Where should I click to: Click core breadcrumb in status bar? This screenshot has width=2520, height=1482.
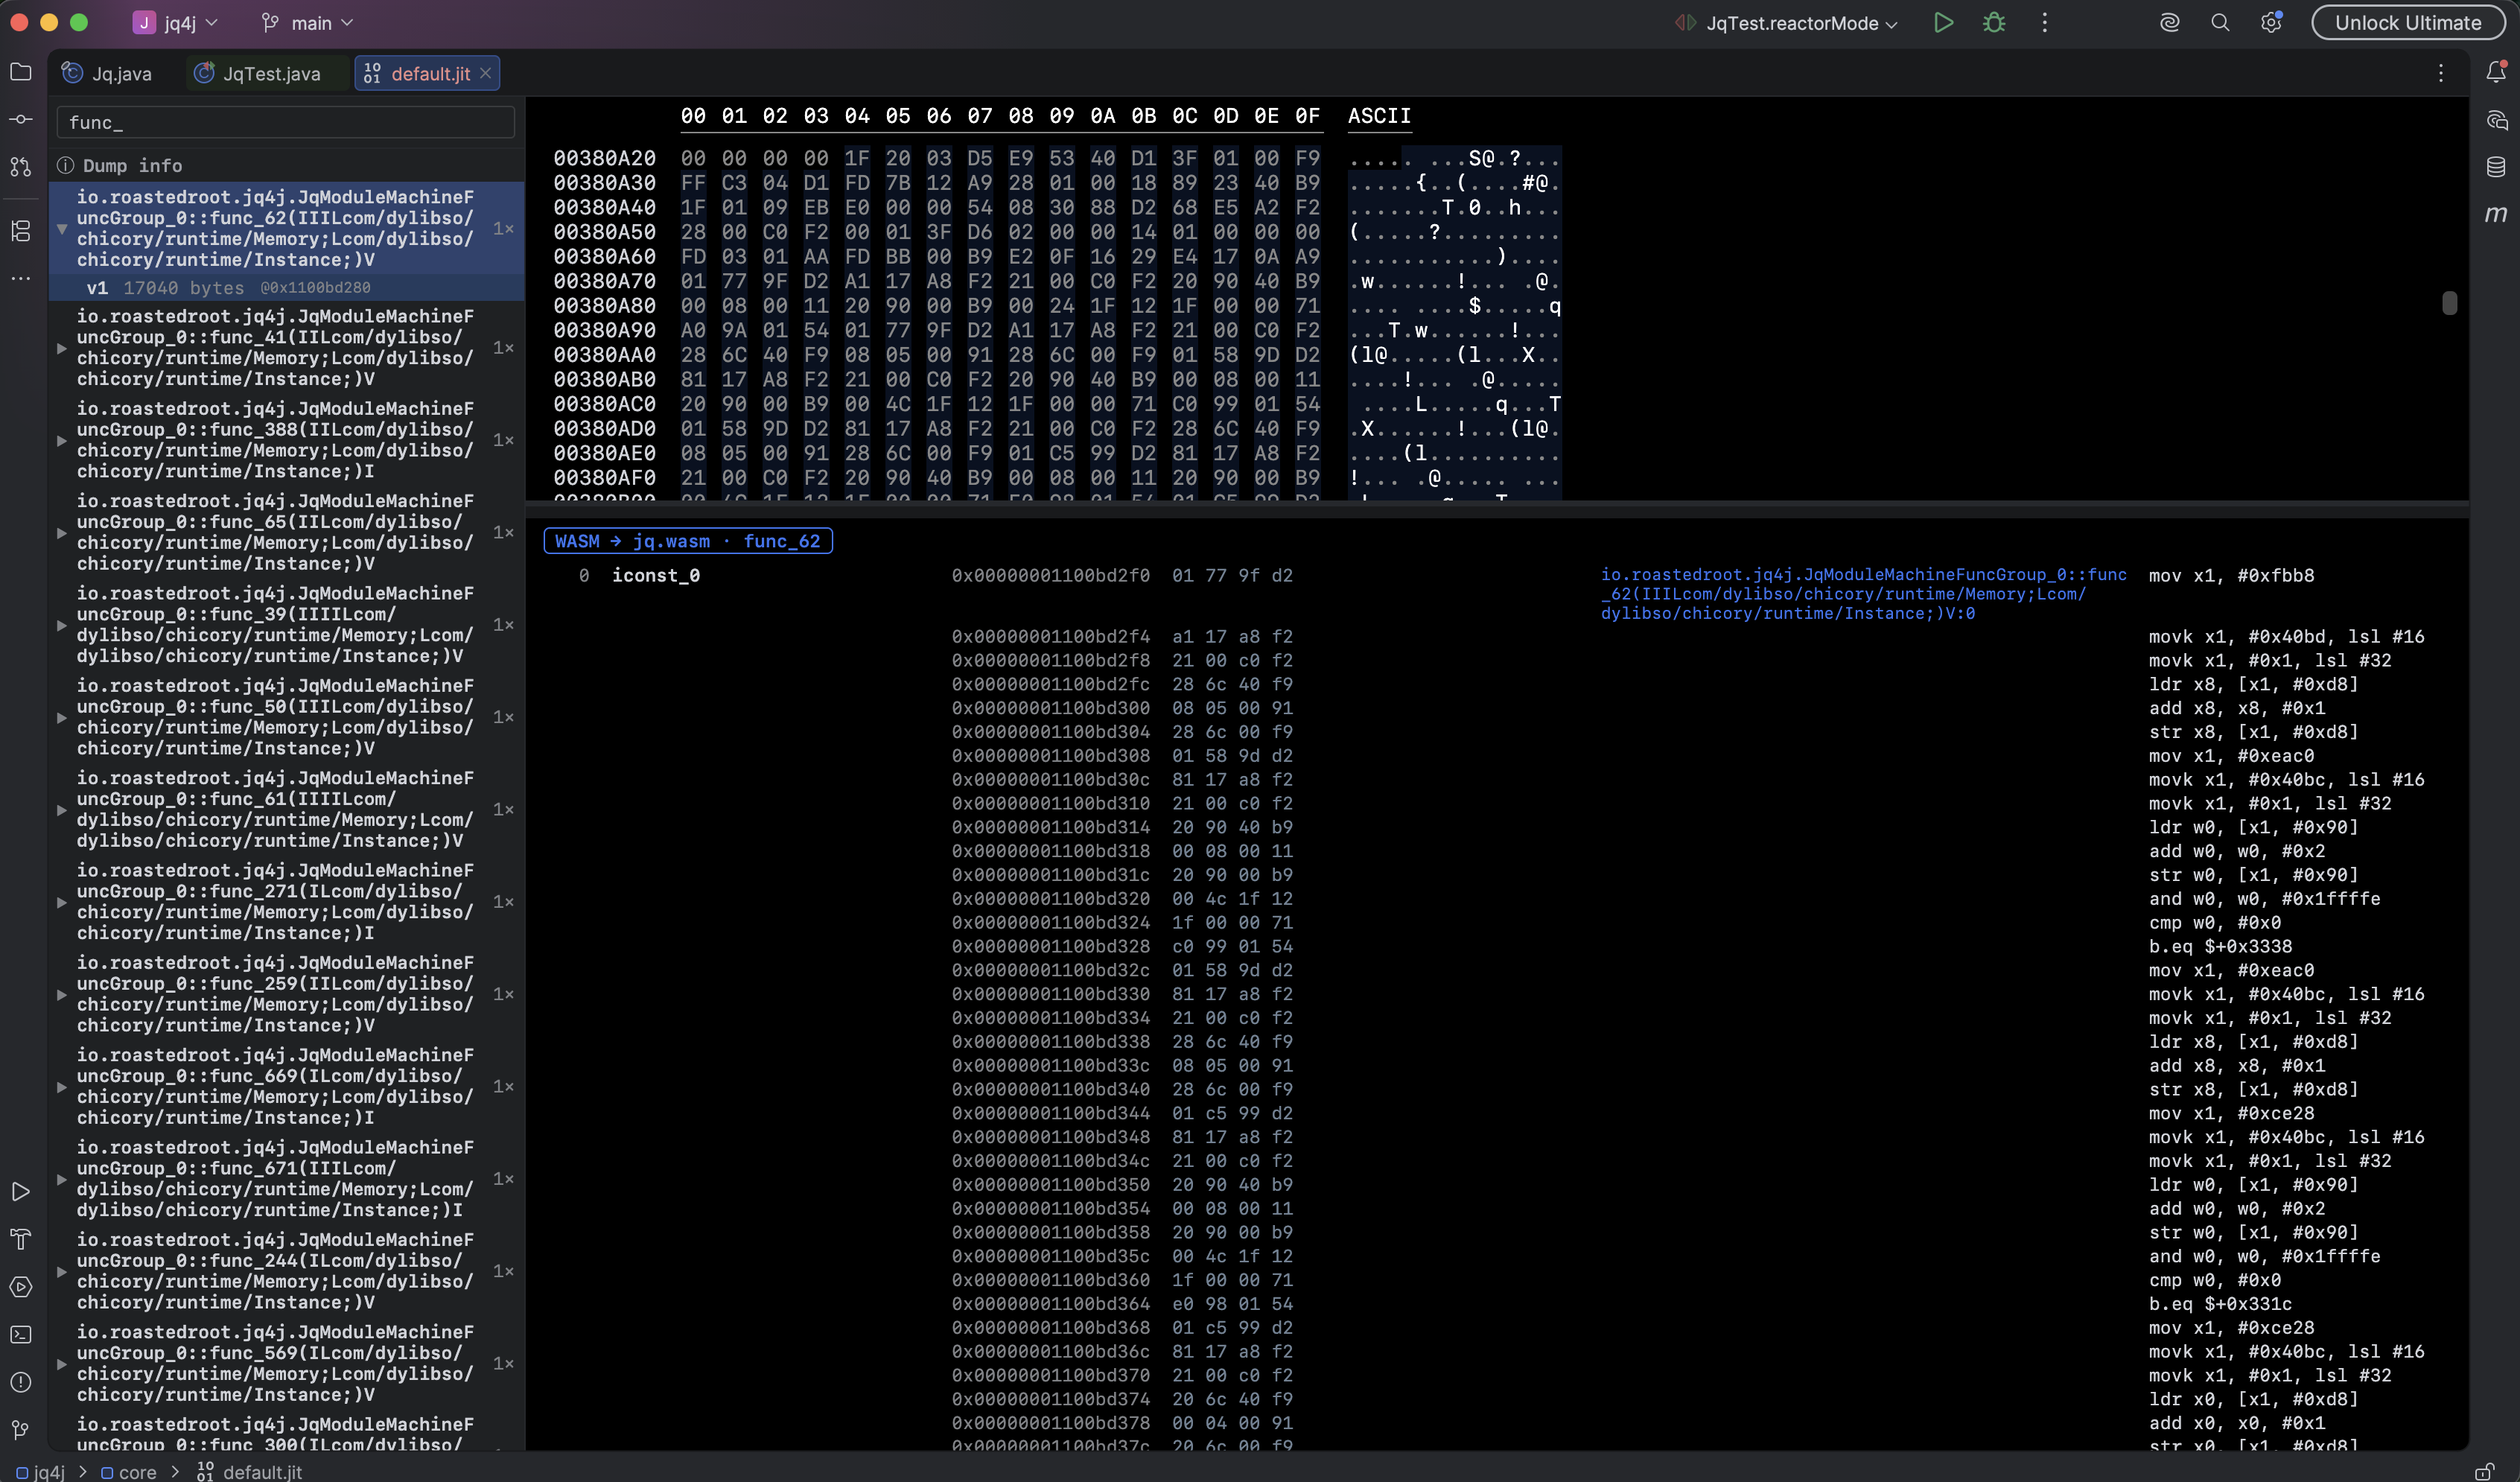click(128, 1472)
